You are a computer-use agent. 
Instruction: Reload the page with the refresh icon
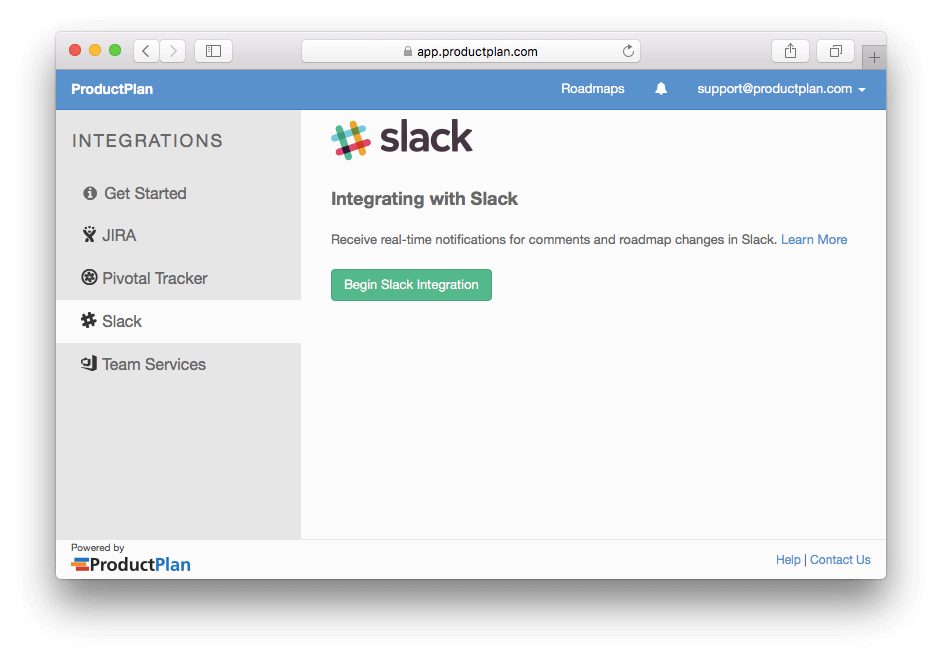628,51
